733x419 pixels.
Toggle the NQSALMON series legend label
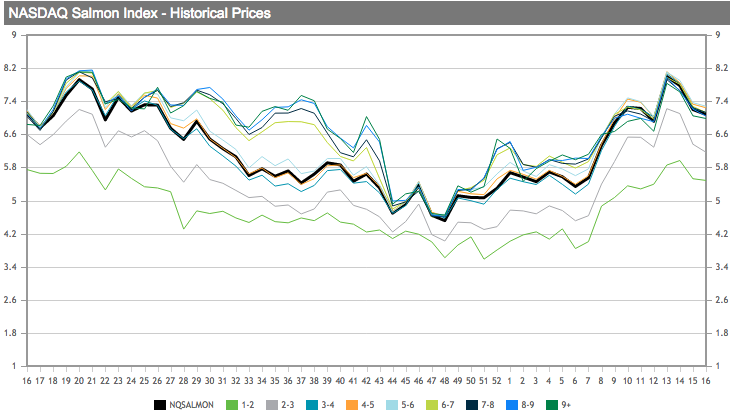pyautogui.click(x=191, y=405)
